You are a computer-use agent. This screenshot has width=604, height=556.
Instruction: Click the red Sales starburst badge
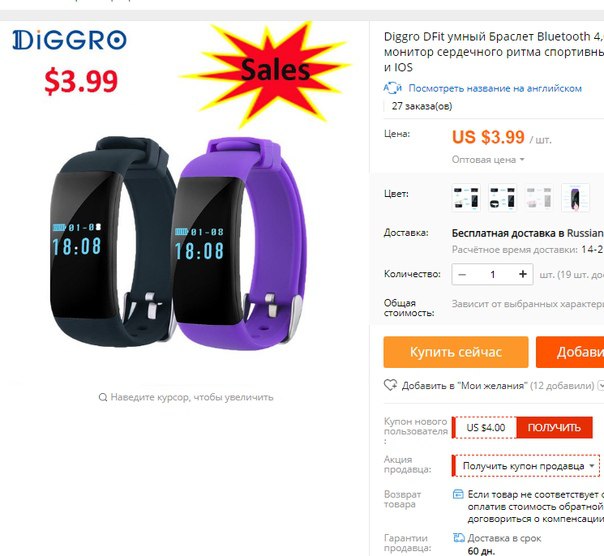pos(265,73)
